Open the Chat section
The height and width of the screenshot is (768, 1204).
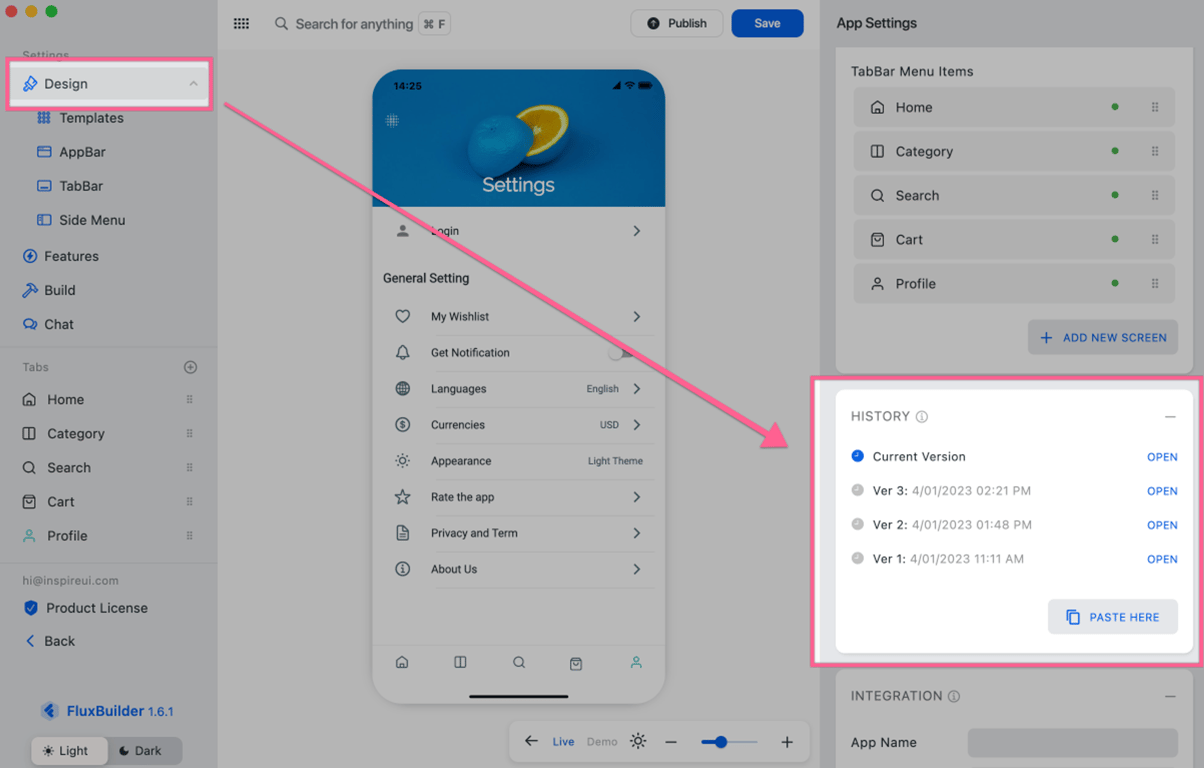click(58, 324)
